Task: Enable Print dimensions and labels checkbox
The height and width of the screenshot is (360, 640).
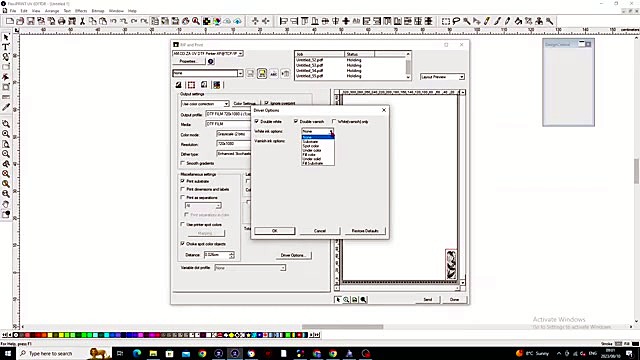Action: 183,189
